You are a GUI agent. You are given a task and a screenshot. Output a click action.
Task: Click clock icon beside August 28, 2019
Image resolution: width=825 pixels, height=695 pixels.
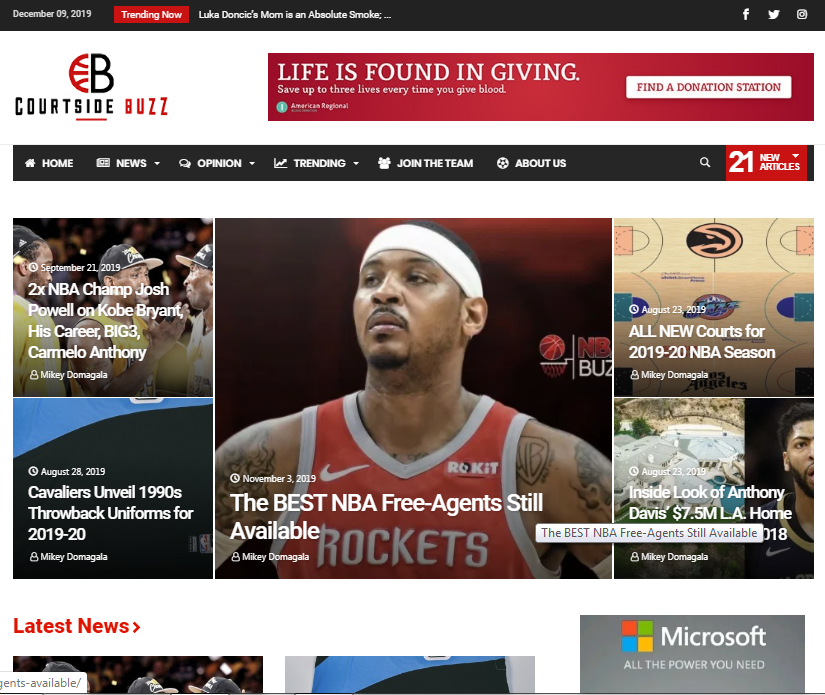click(x=33, y=471)
